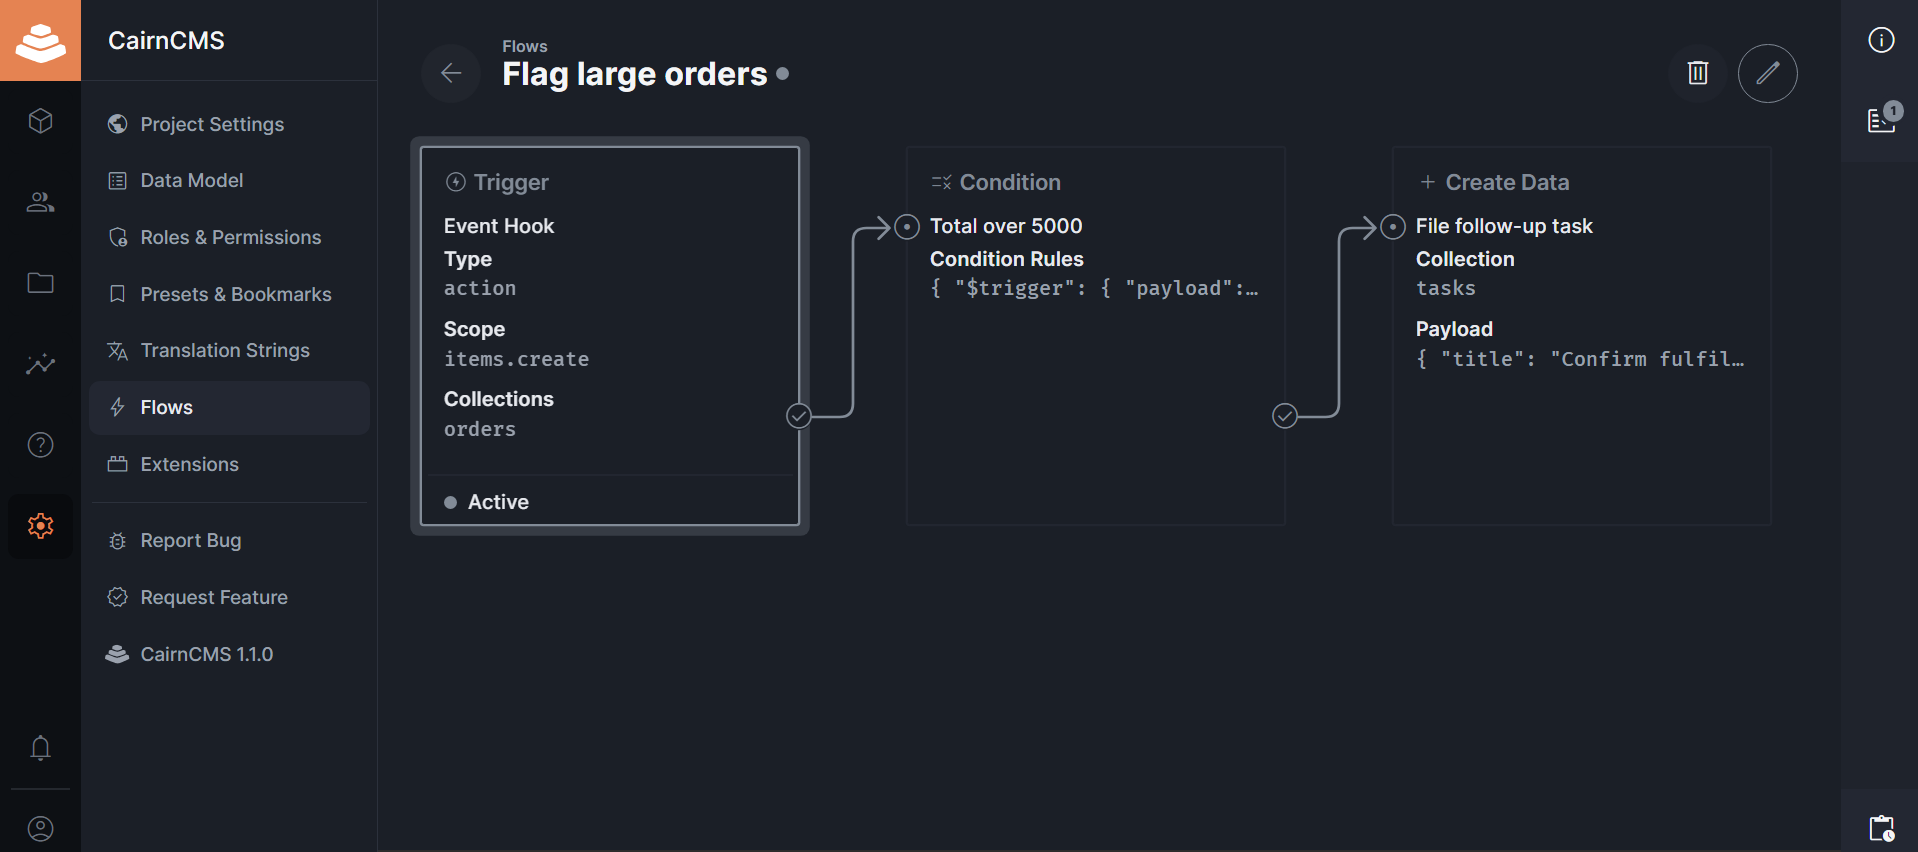Click the Condition Rules JSON preview
Viewport: 1918px width, 852px height.
pos(1094,288)
